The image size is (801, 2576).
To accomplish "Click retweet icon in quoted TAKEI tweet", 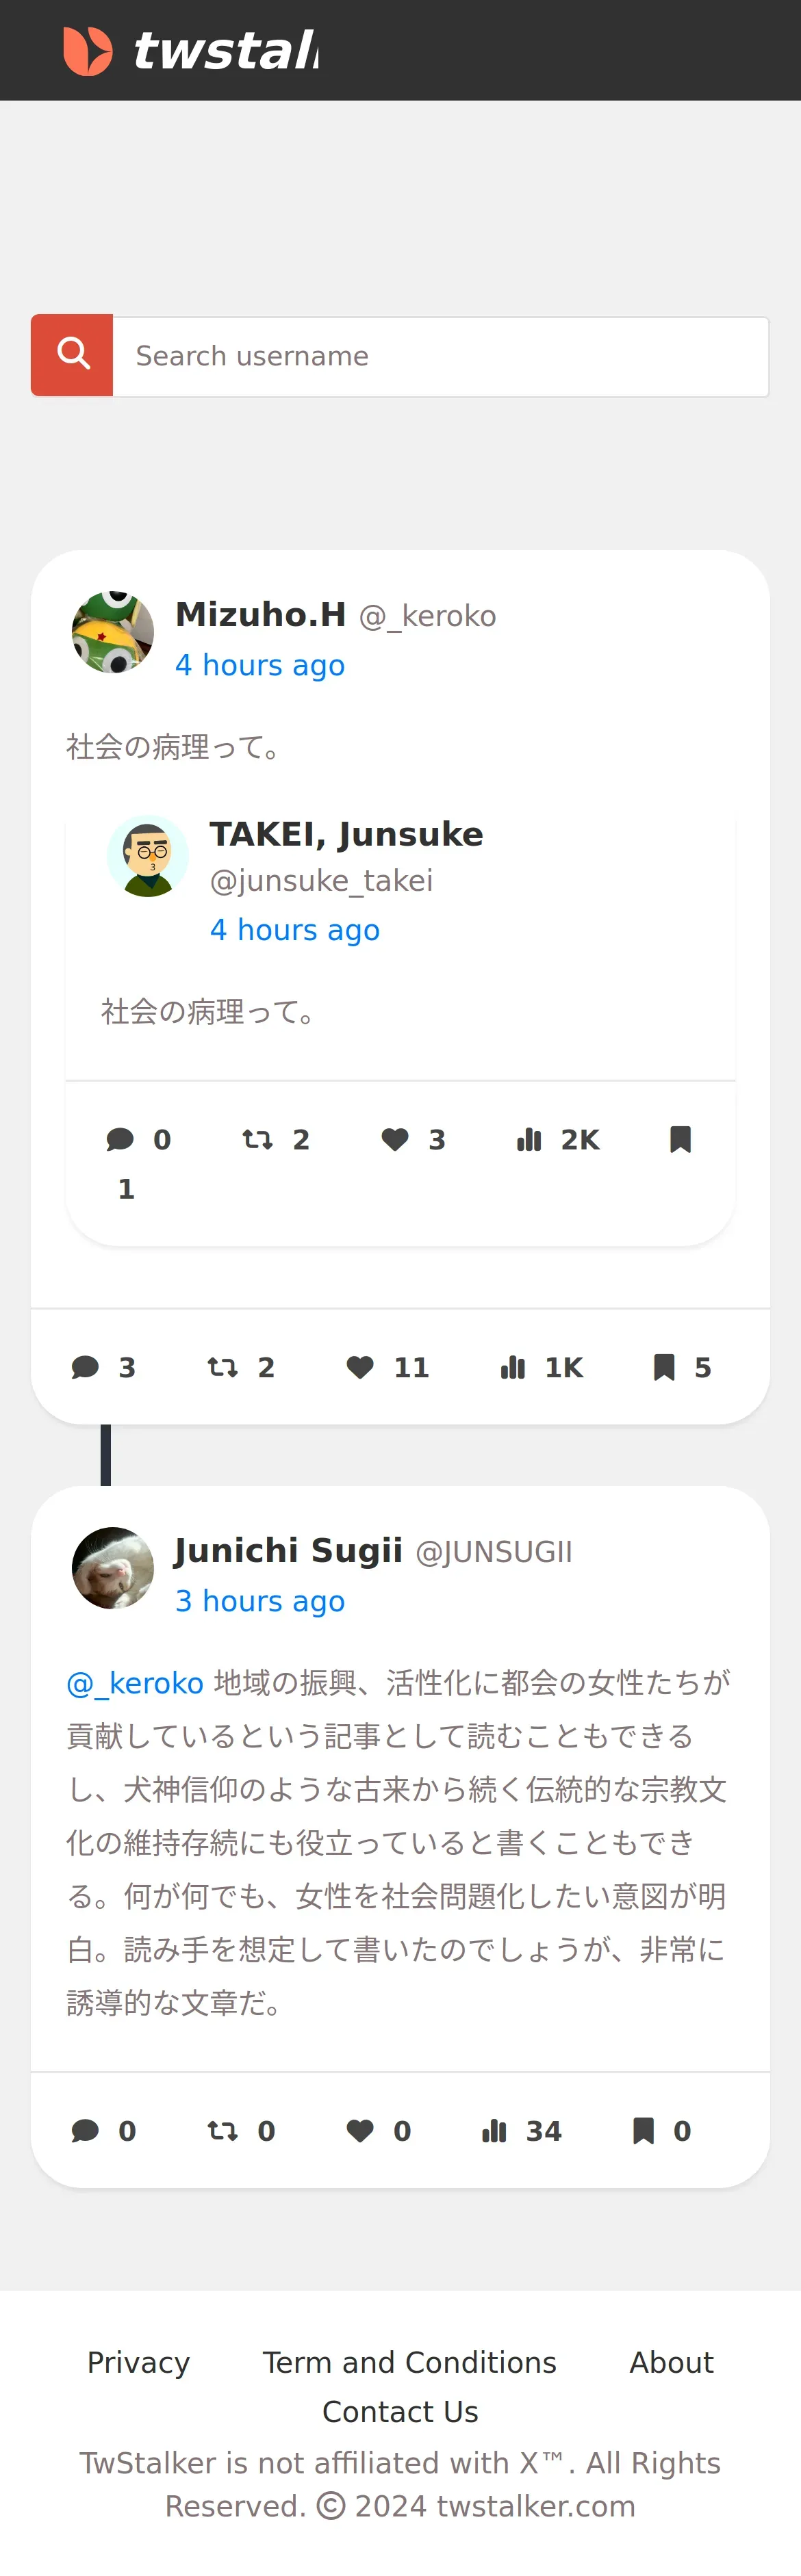I will [257, 1139].
